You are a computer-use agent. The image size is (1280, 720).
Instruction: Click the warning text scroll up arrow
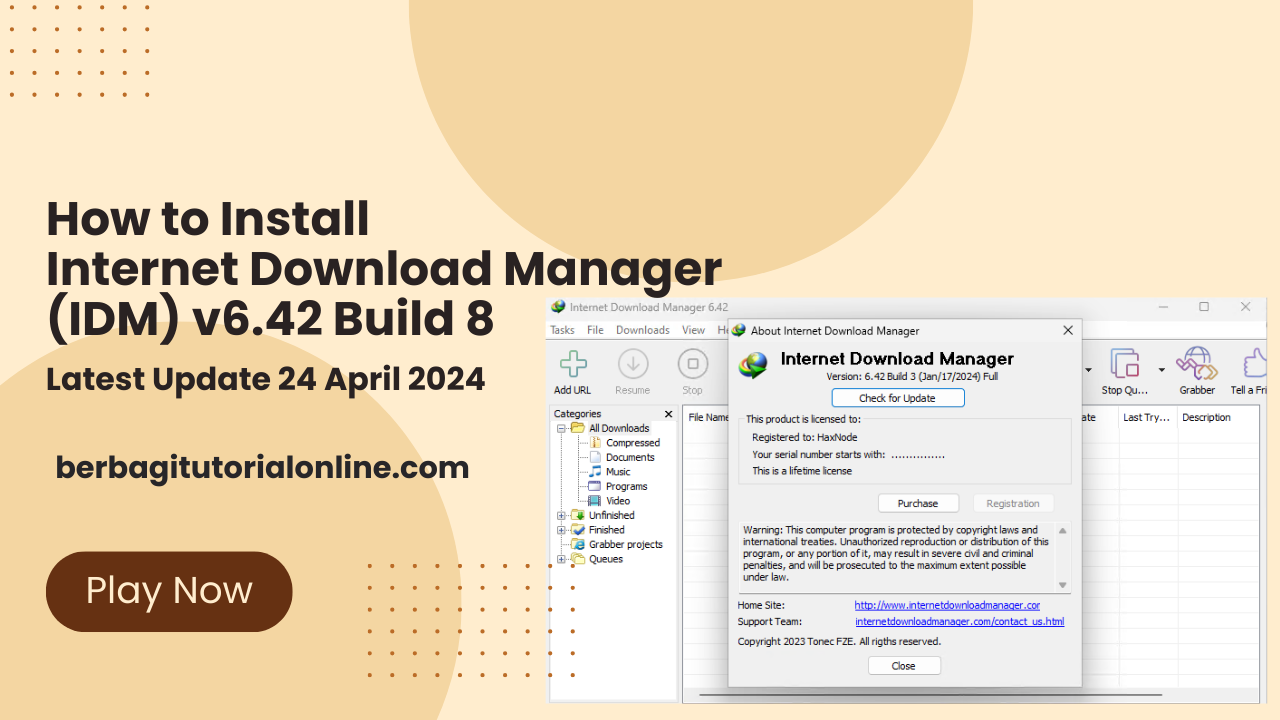pos(1062,530)
